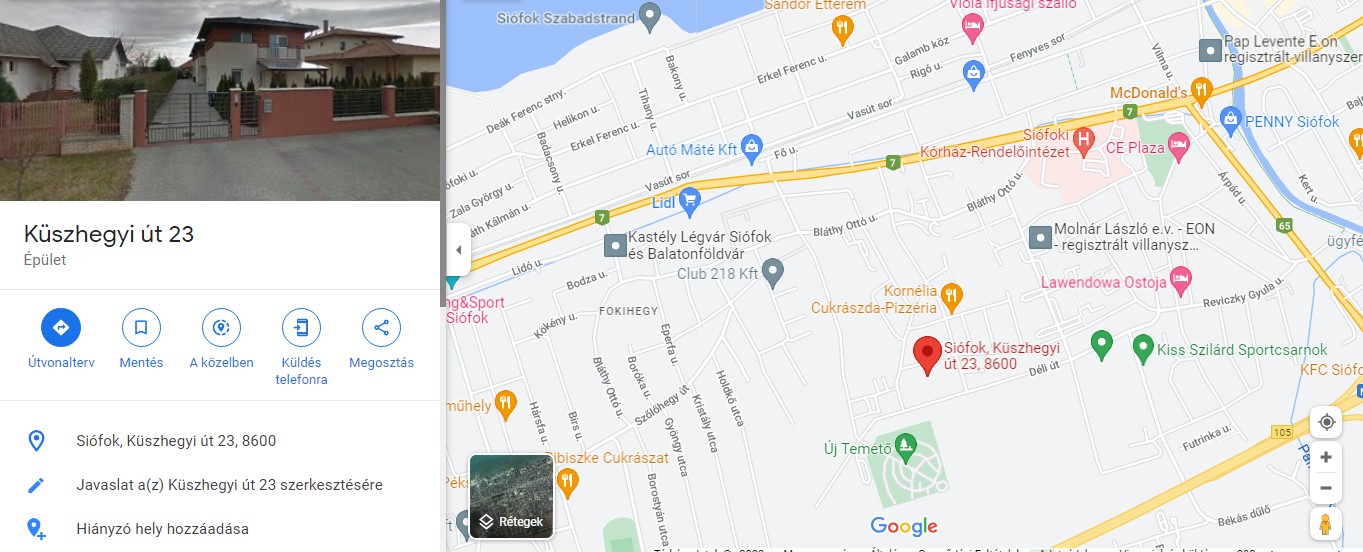
Task: Open Street View pegman icon
Action: click(x=1326, y=524)
